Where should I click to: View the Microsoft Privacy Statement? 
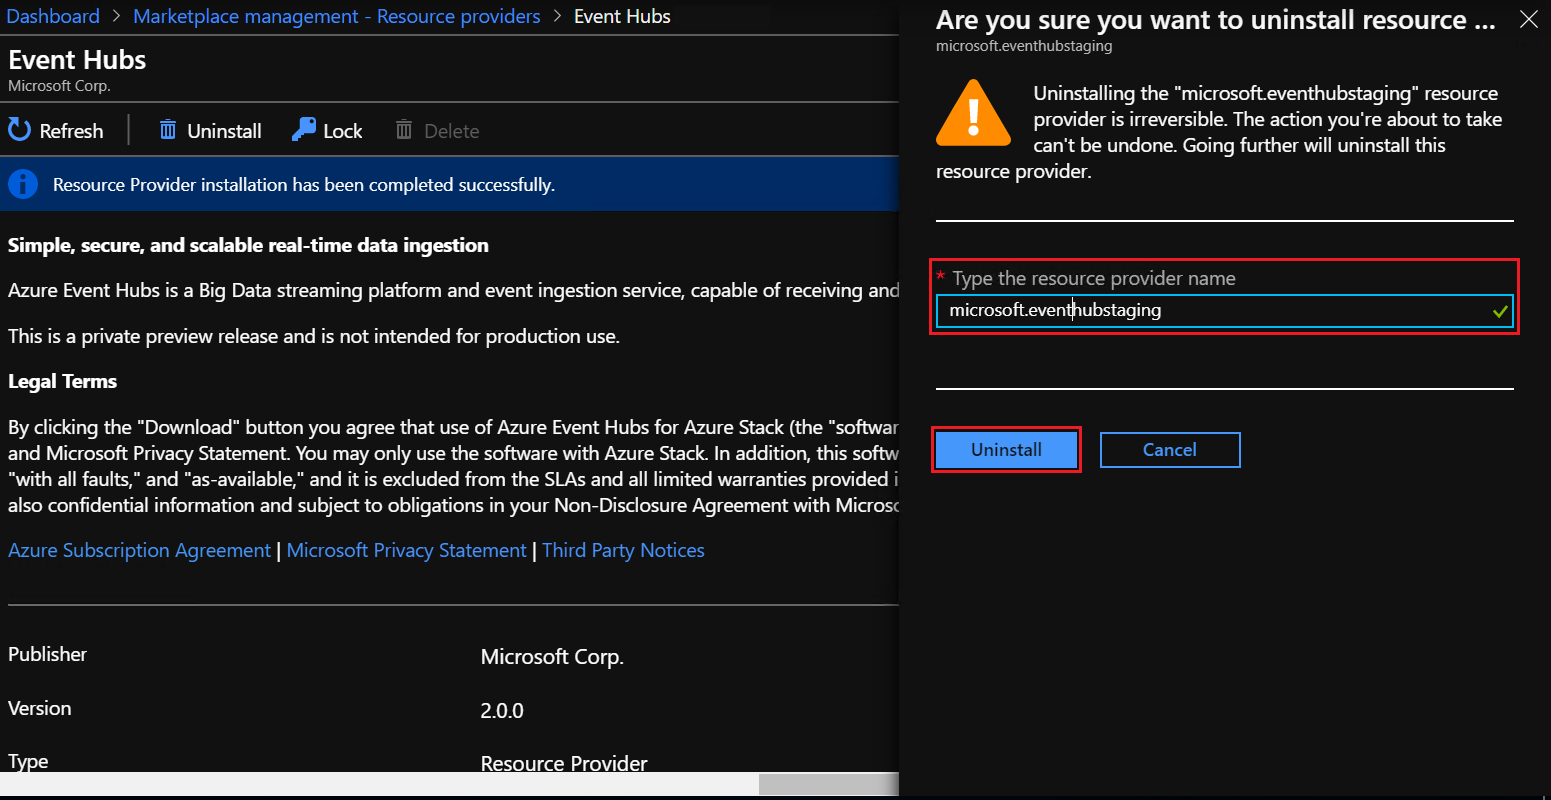point(406,550)
